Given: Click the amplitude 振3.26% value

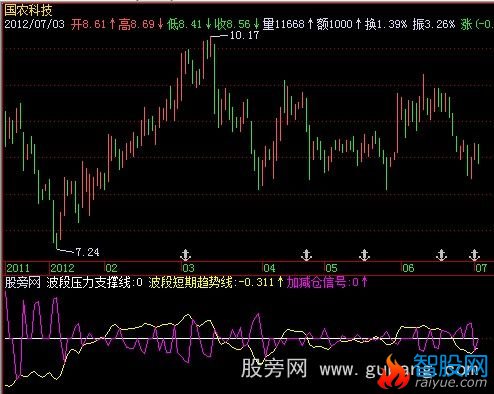Looking at the screenshot, I should click(434, 24).
